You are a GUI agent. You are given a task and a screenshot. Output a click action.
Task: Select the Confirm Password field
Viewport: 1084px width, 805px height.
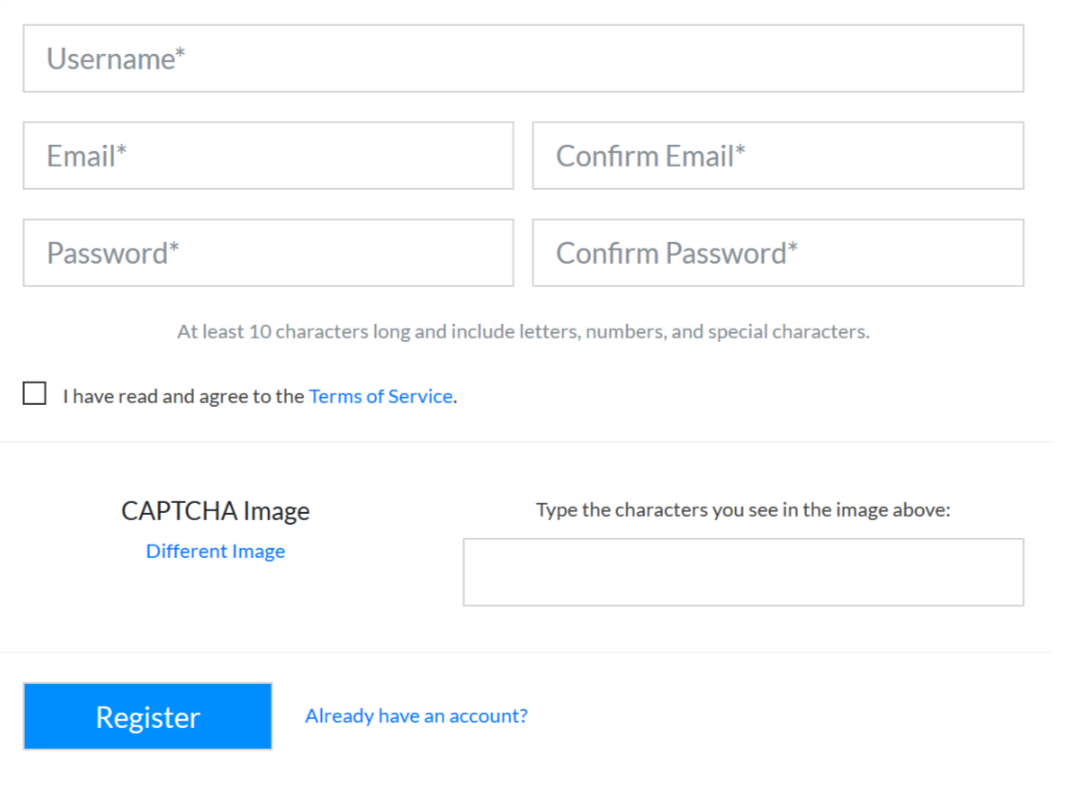tap(778, 253)
